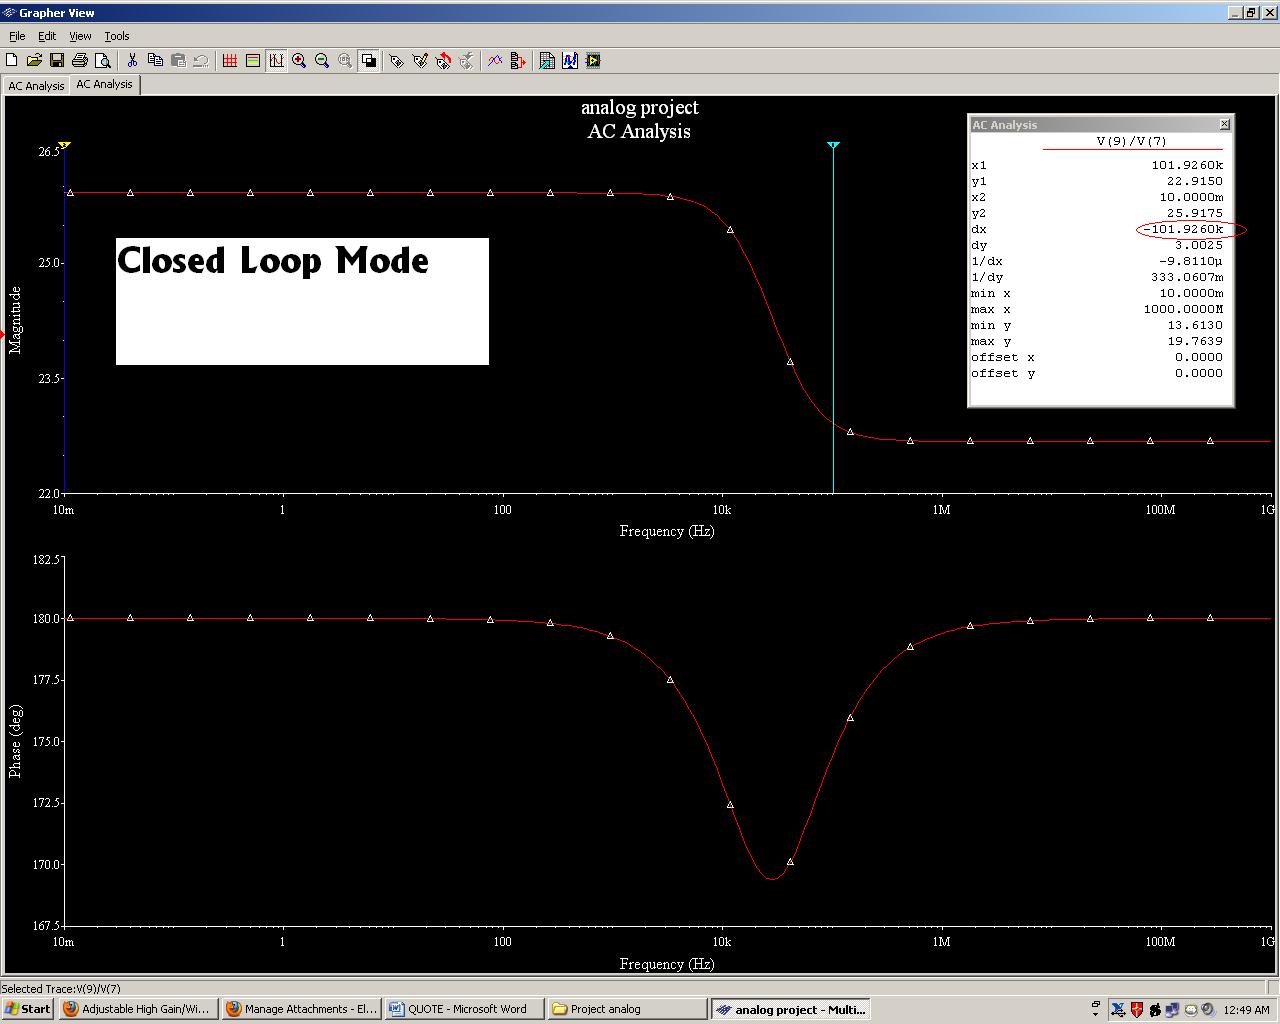This screenshot has width=1280, height=1024.
Task: Grab the yellow cursor 1 marker
Action: [x=65, y=146]
